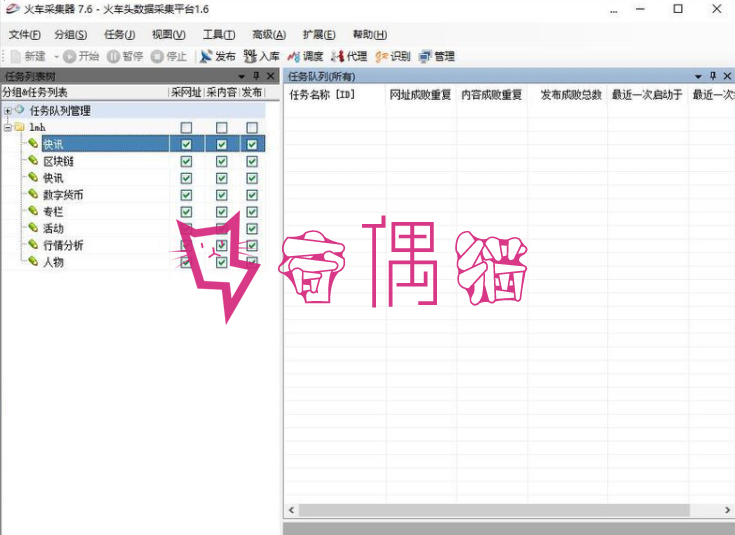Click the tag icon beside 人物
This screenshot has height=535, width=735.
pyautogui.click(x=33, y=261)
